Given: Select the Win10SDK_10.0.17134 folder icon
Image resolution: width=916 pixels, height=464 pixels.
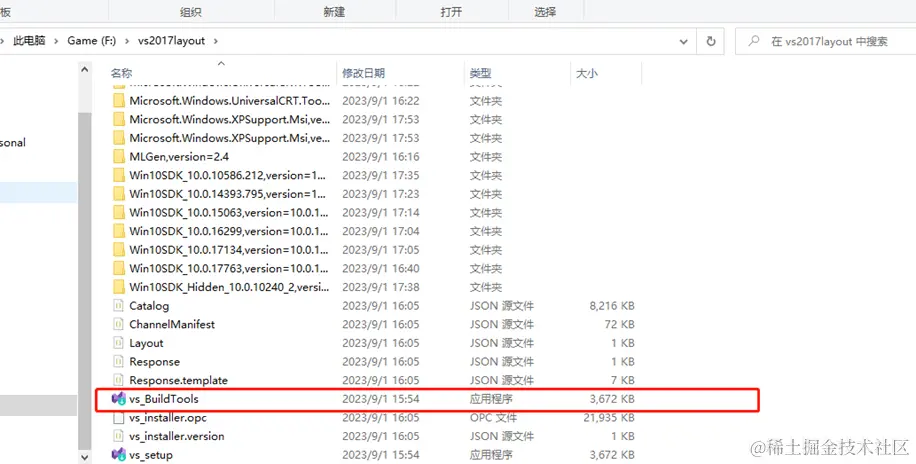Looking at the screenshot, I should pyautogui.click(x=119, y=250).
